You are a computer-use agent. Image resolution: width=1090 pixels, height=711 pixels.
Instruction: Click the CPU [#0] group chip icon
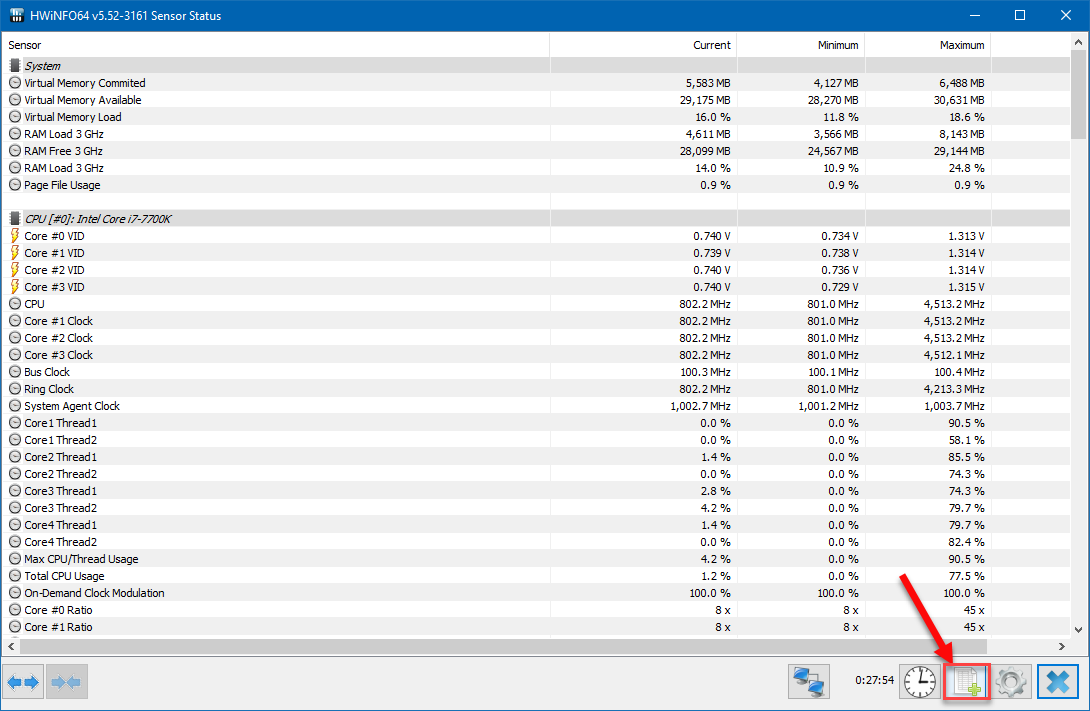[x=15, y=219]
